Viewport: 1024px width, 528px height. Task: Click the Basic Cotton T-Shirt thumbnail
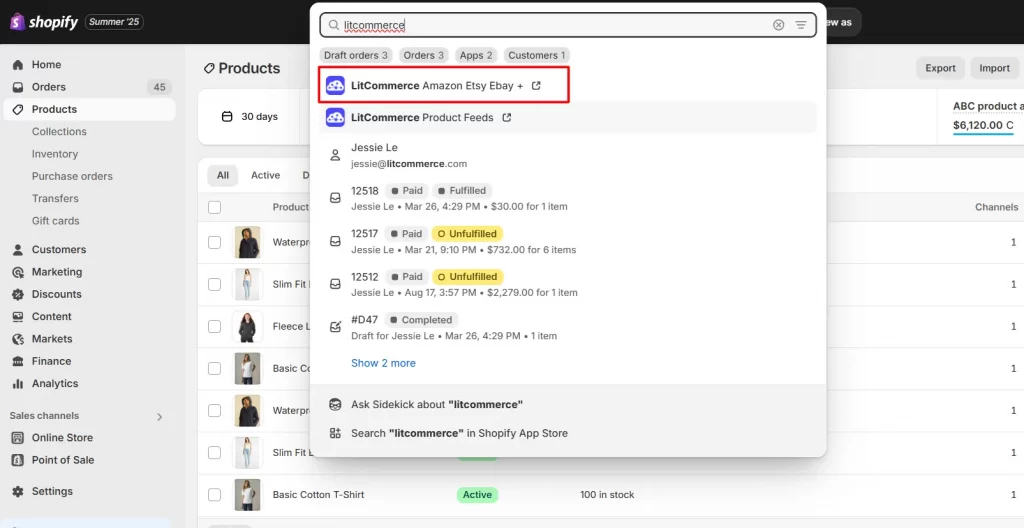tap(248, 495)
